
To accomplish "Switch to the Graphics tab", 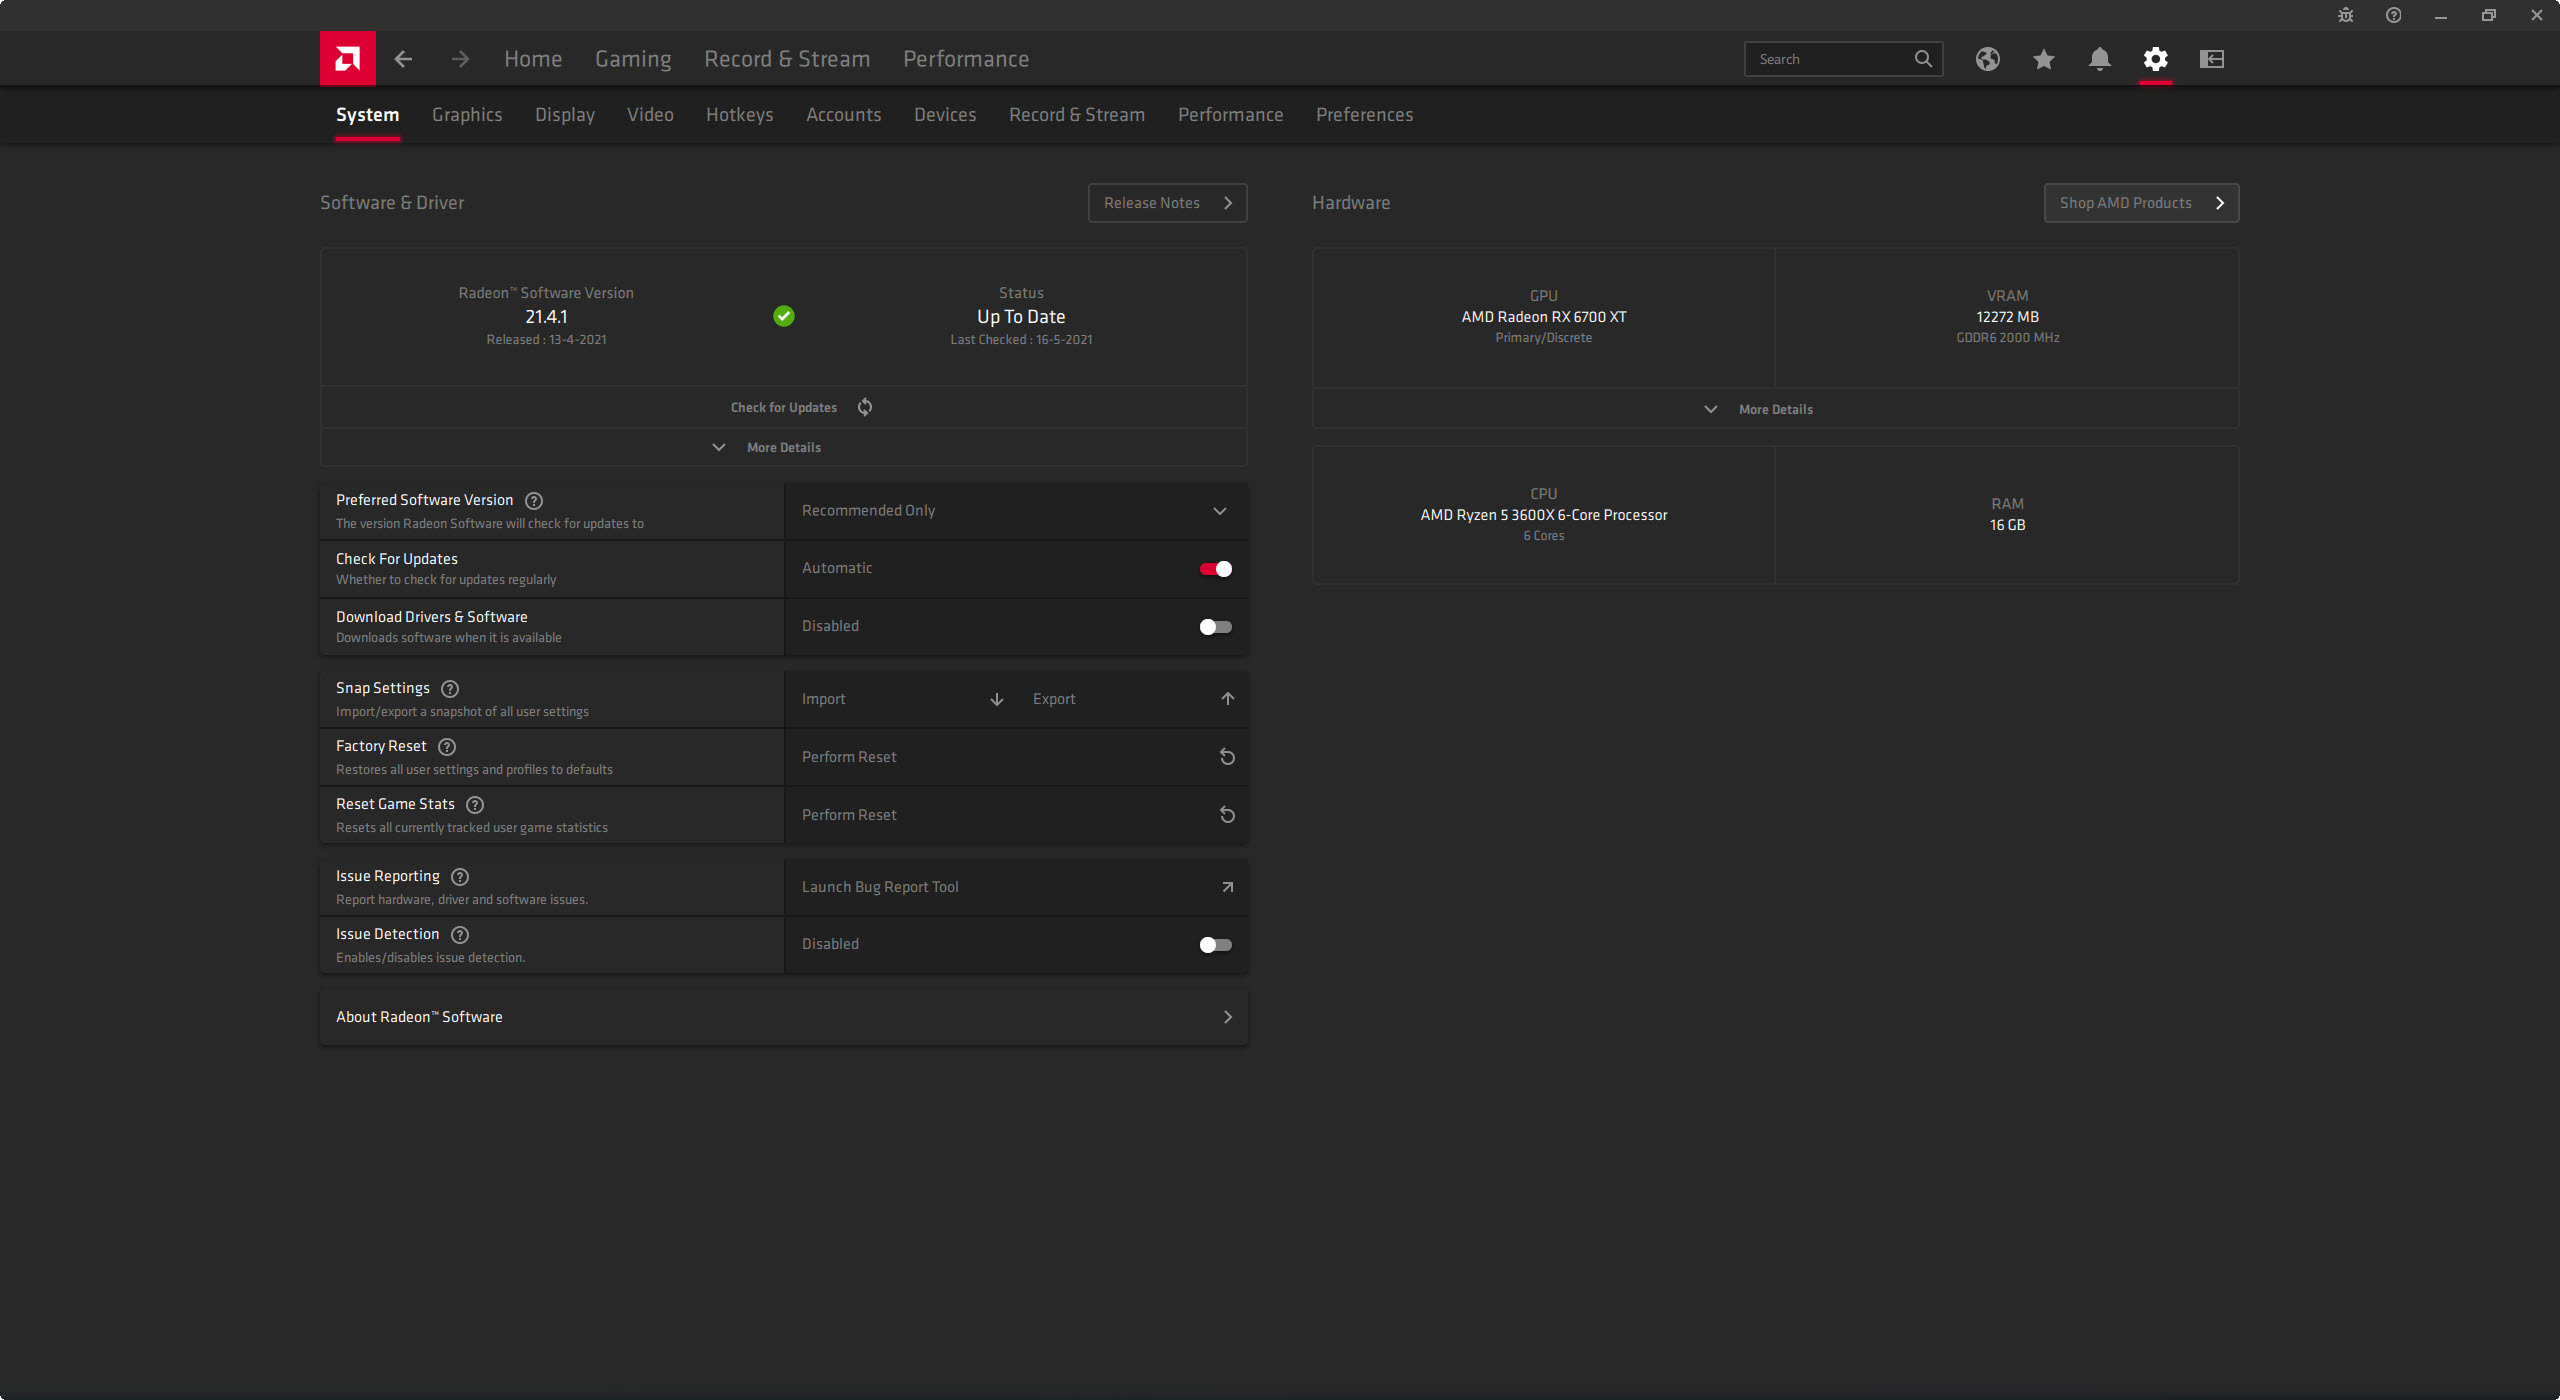I will 467,115.
